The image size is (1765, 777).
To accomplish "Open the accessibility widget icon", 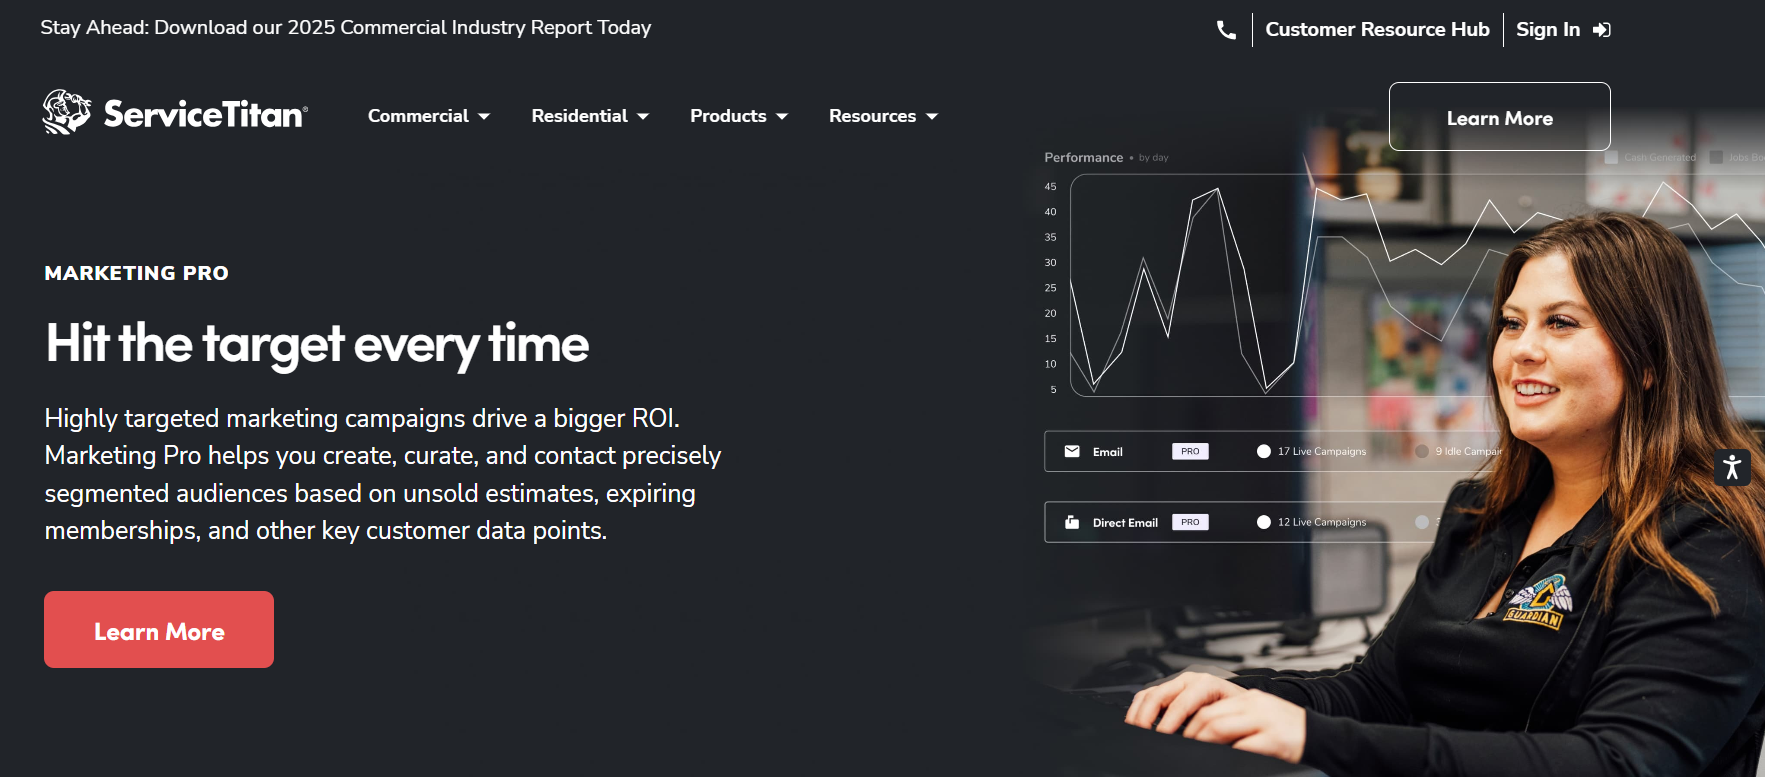I will [1732, 467].
